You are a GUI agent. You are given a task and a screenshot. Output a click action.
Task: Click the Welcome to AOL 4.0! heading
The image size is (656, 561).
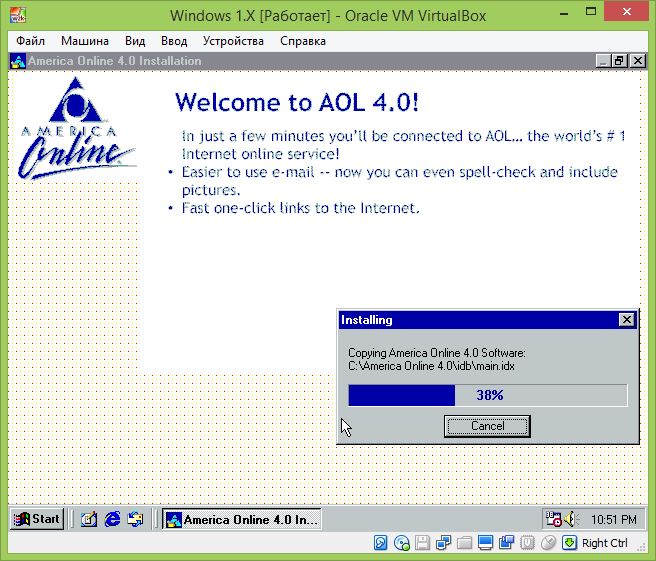coord(297,102)
